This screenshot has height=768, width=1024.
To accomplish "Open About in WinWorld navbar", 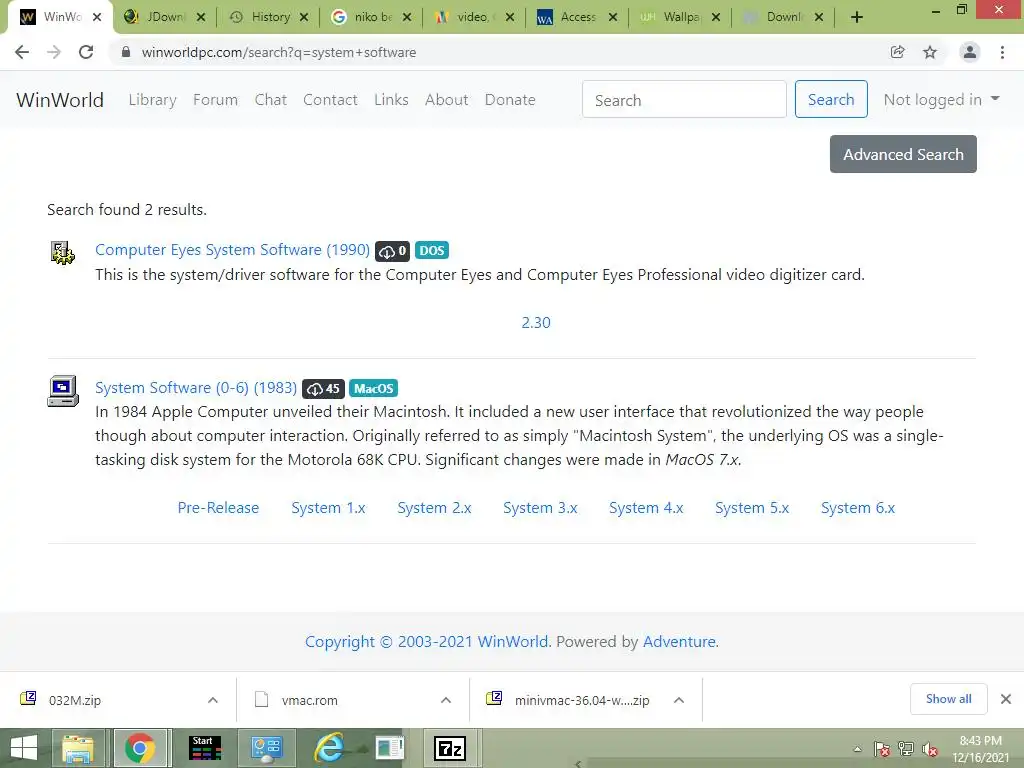I will click(447, 100).
